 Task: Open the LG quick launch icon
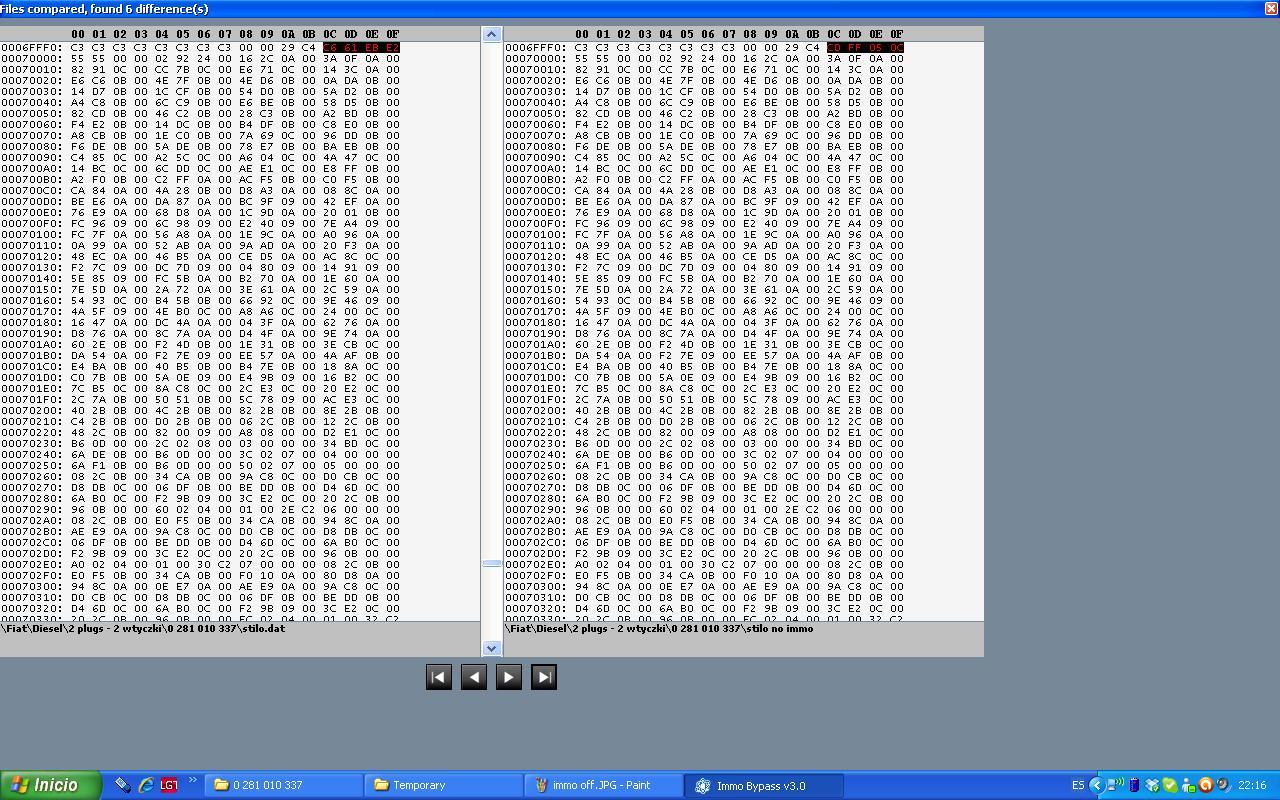click(x=168, y=785)
